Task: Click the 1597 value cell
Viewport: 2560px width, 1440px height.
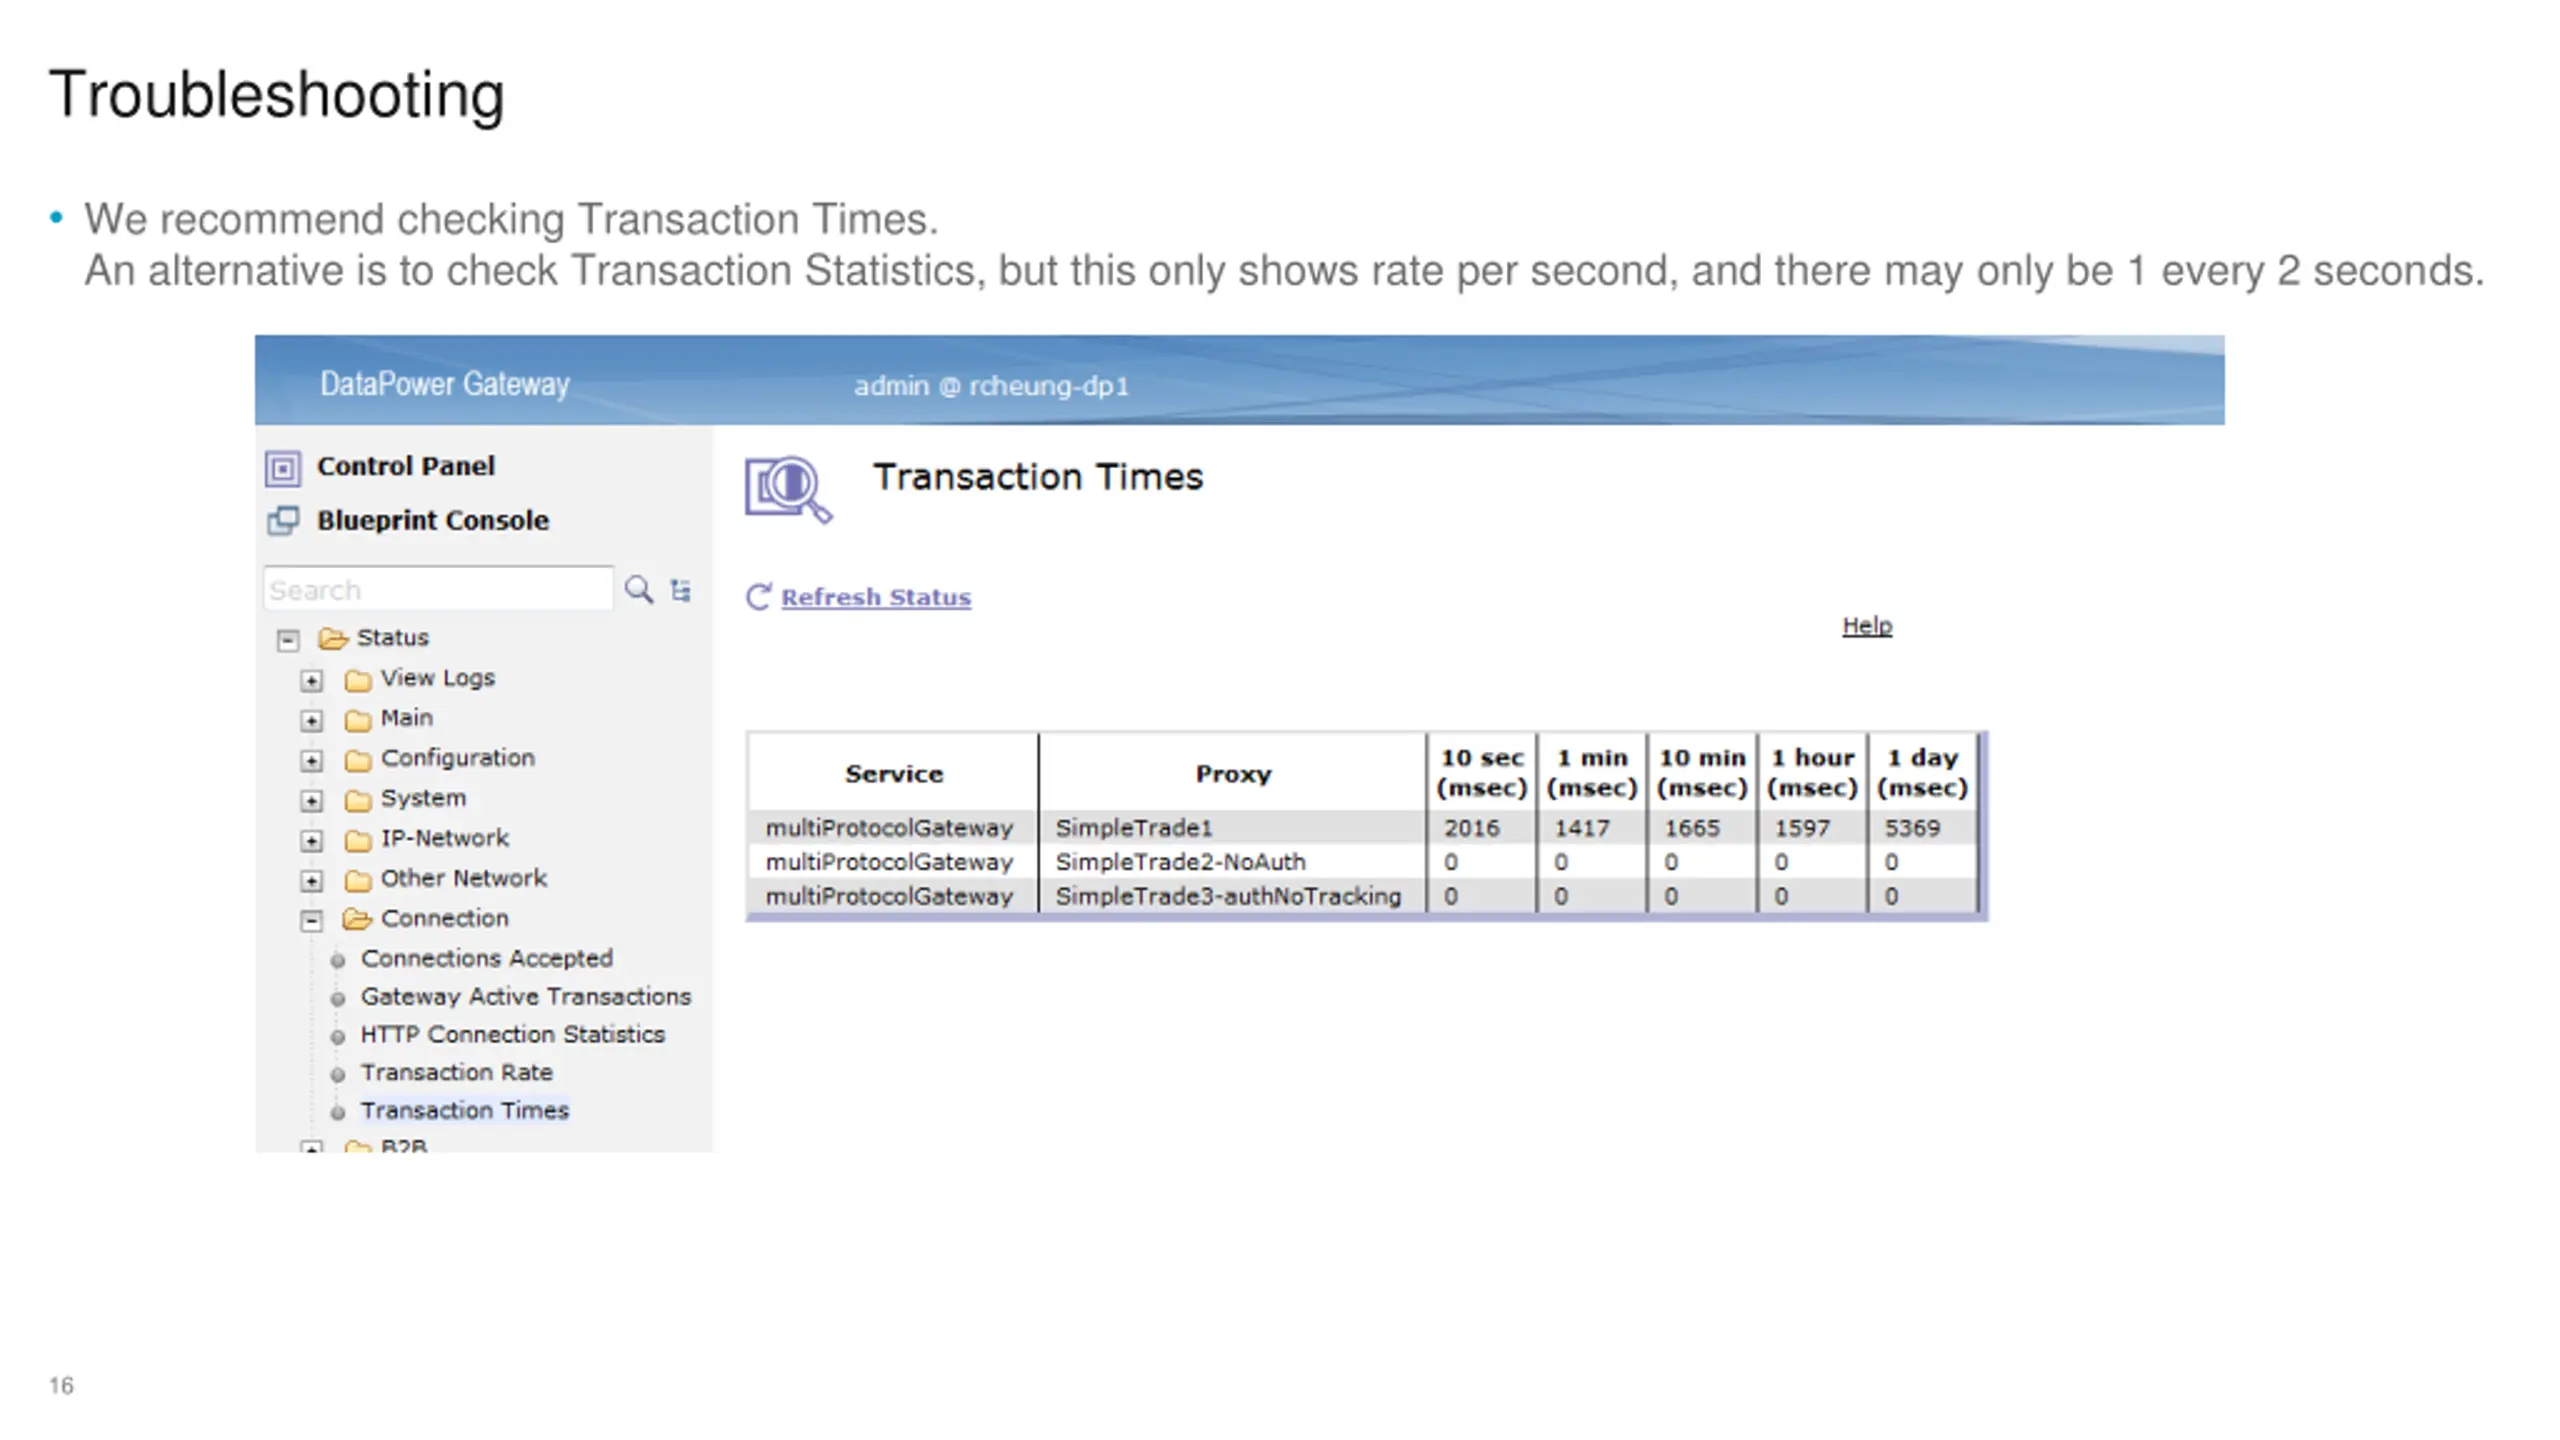Action: click(1812, 828)
